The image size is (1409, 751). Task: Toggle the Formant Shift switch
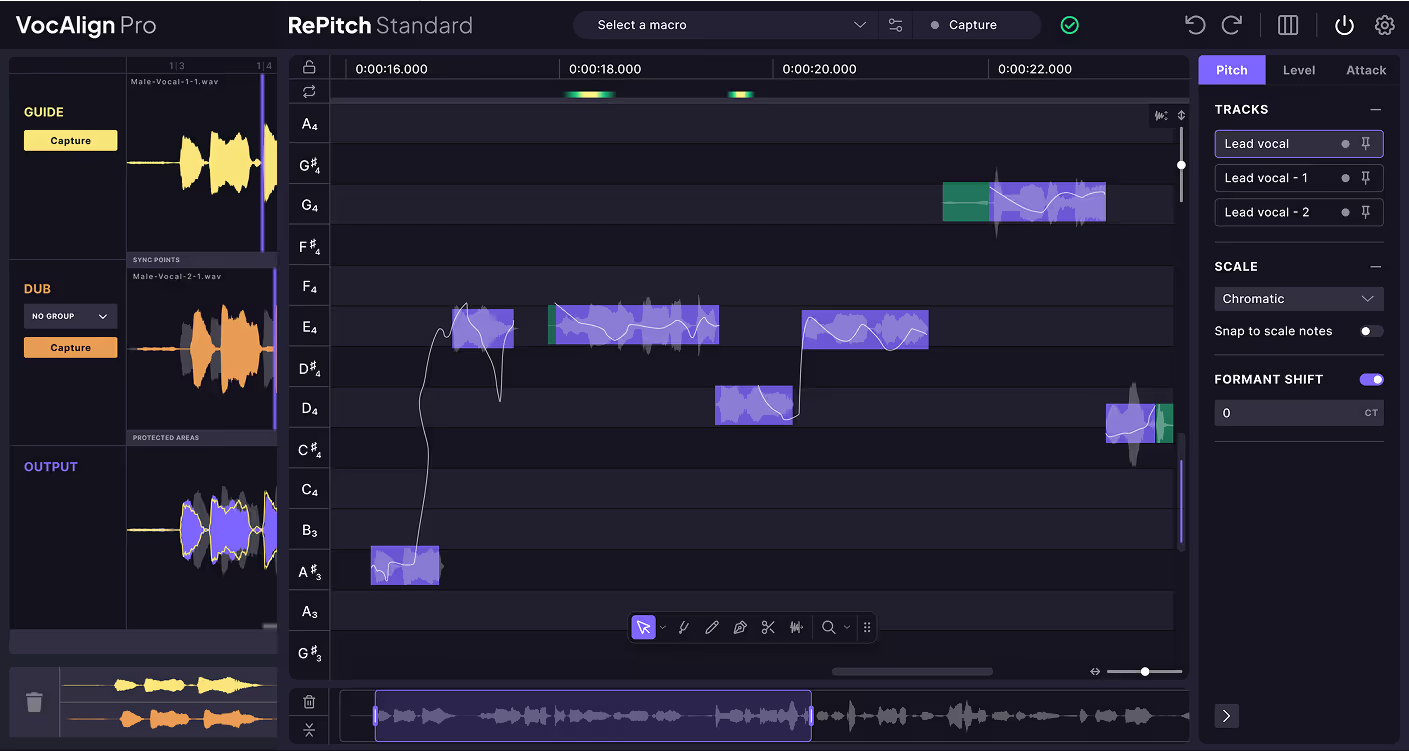coord(1371,380)
